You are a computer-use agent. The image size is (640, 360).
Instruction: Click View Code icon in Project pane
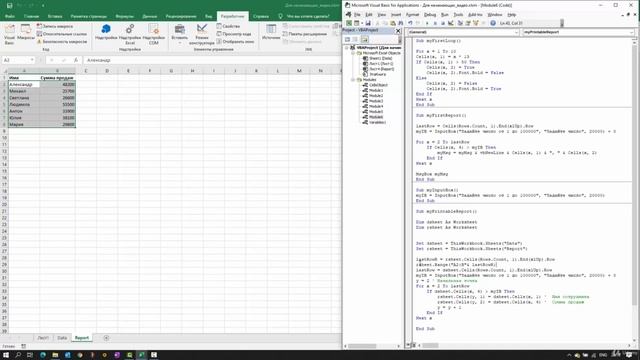(x=347, y=39)
